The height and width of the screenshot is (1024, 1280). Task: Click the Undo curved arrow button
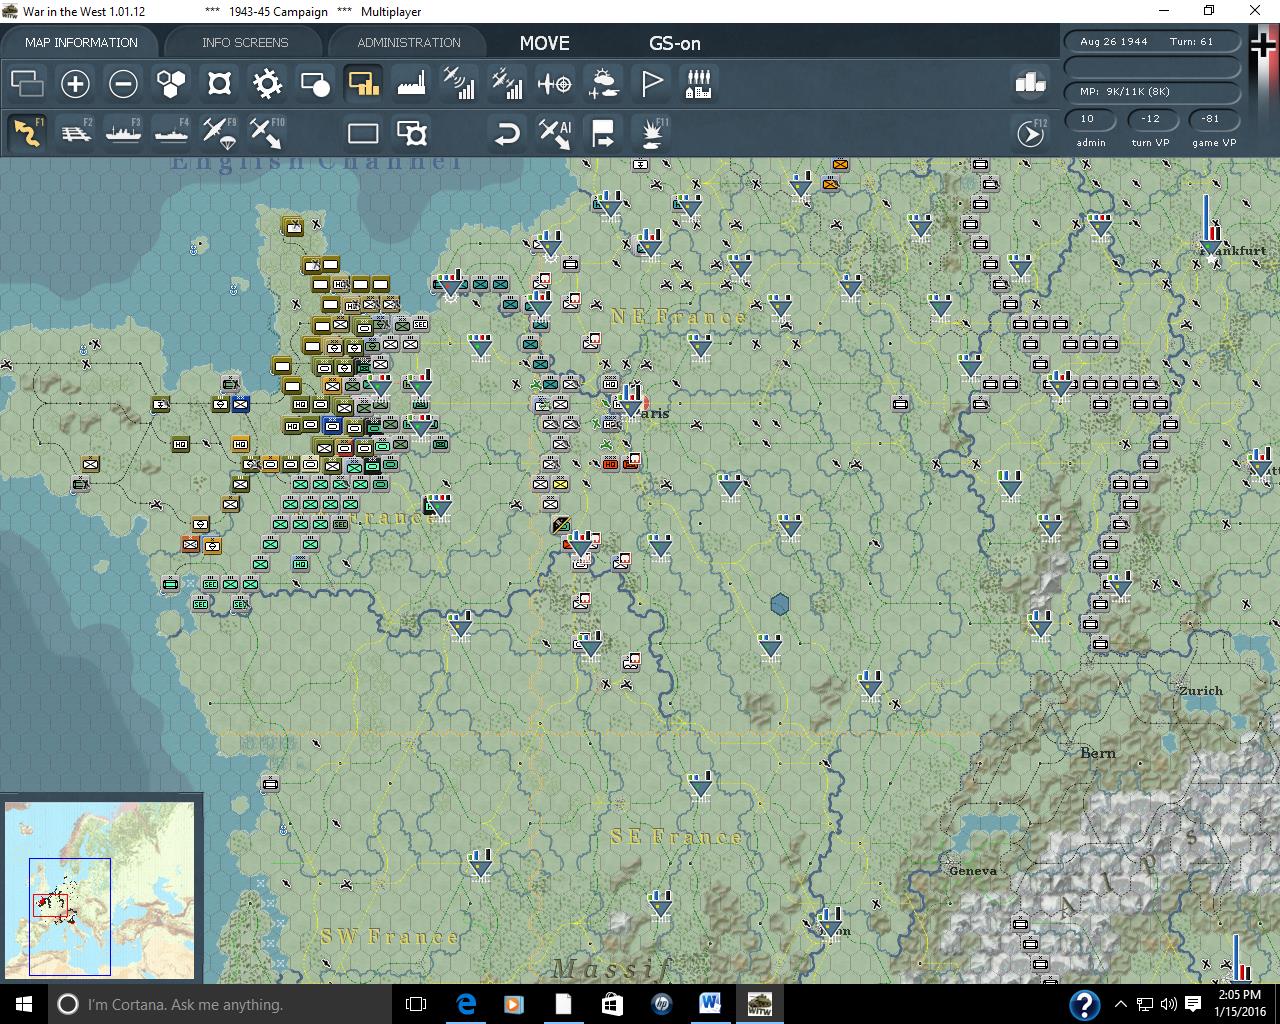[x=507, y=133]
